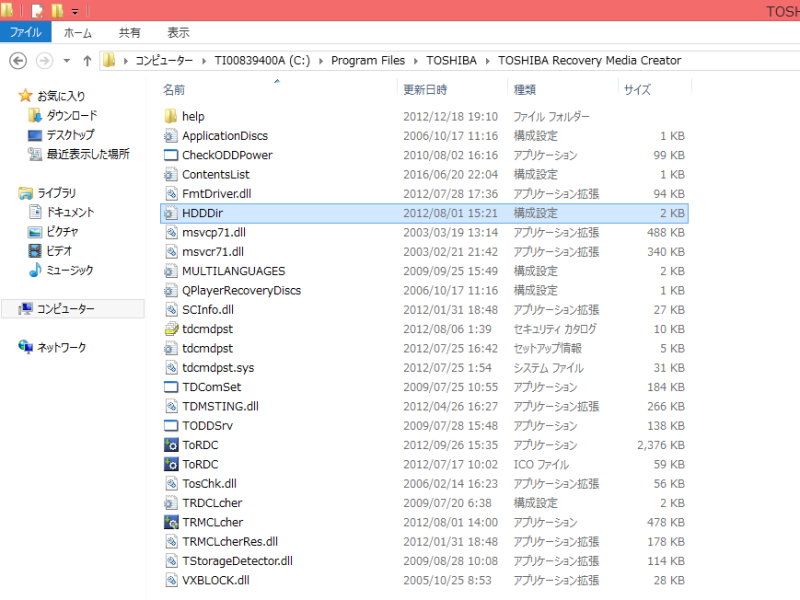Select ライブラリ in the navigation pane

click(56, 193)
